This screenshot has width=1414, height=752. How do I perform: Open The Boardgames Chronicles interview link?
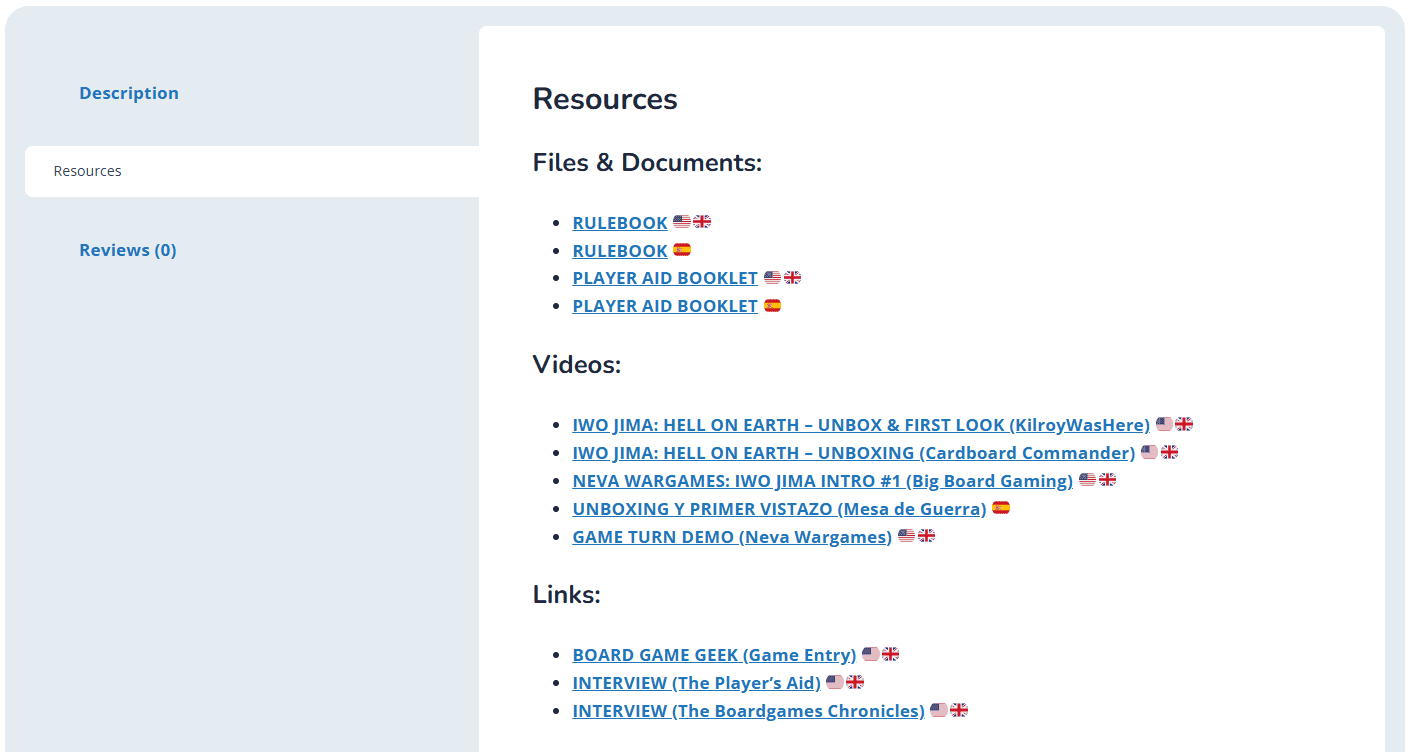click(x=748, y=711)
